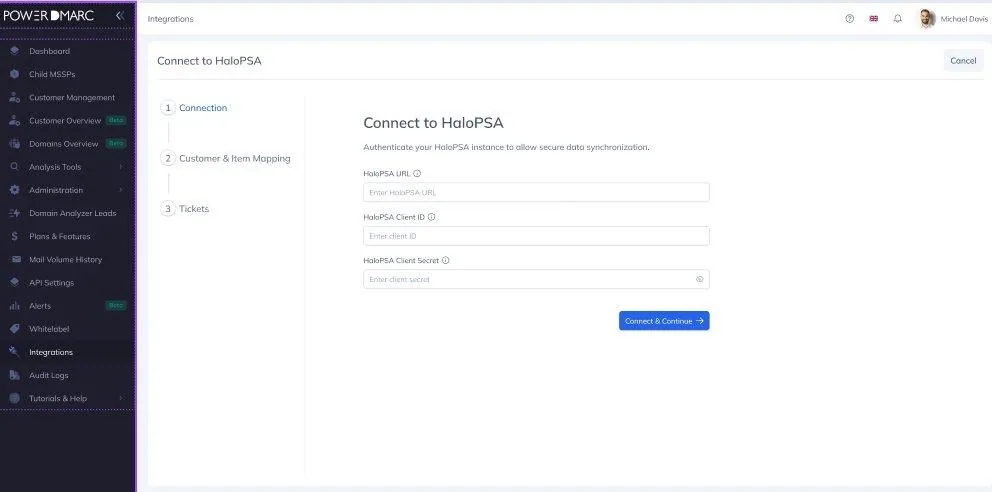This screenshot has width=992, height=492.
Task: Click the API Settings sidebar icon
Action: pyautogui.click(x=15, y=283)
